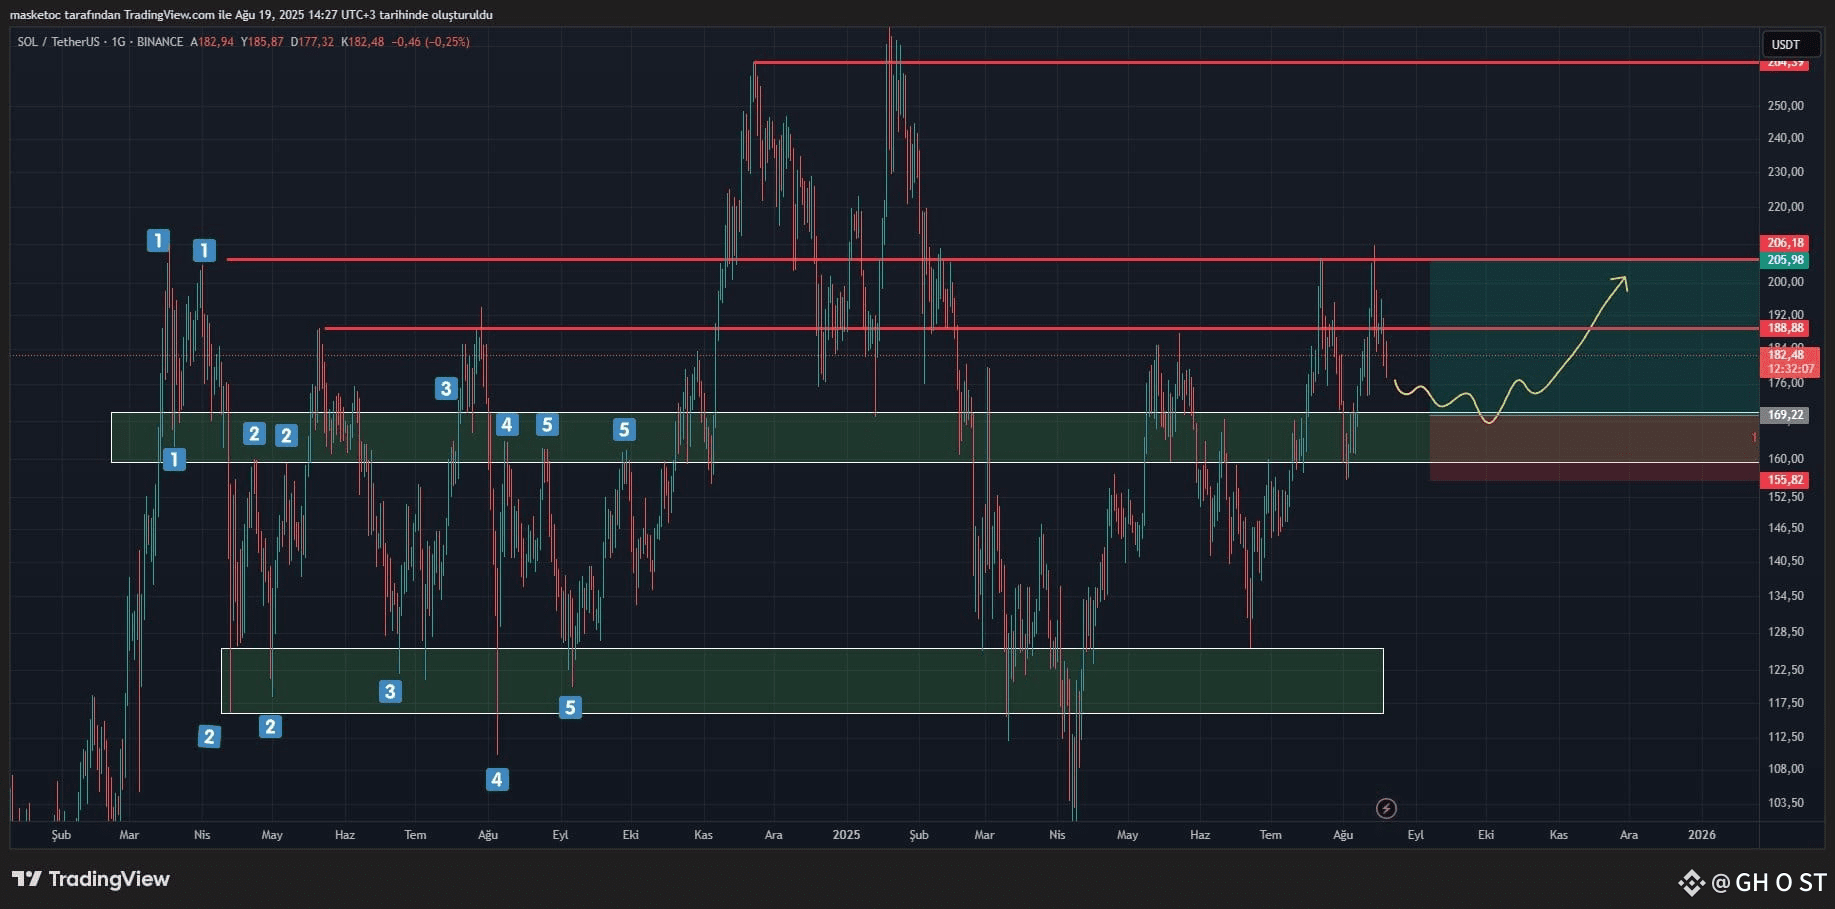Click the 108,00 price axis label
Viewport: 1835px width, 909px height.
(x=1786, y=769)
